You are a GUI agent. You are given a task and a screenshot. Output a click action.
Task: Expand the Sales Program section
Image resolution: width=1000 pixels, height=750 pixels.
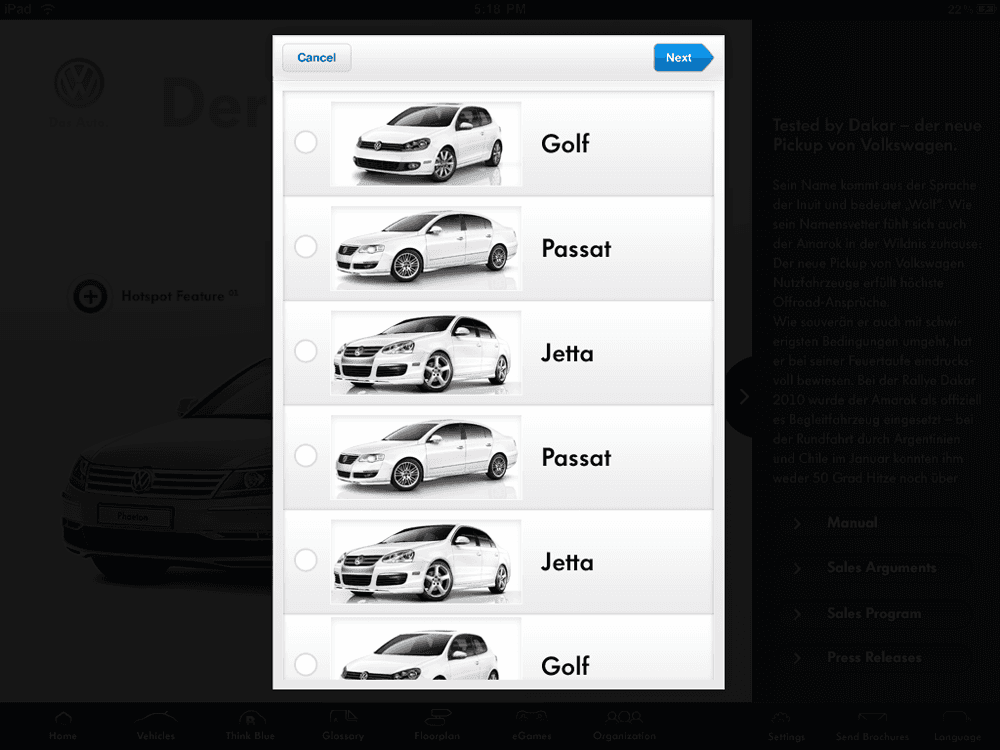coord(875,614)
